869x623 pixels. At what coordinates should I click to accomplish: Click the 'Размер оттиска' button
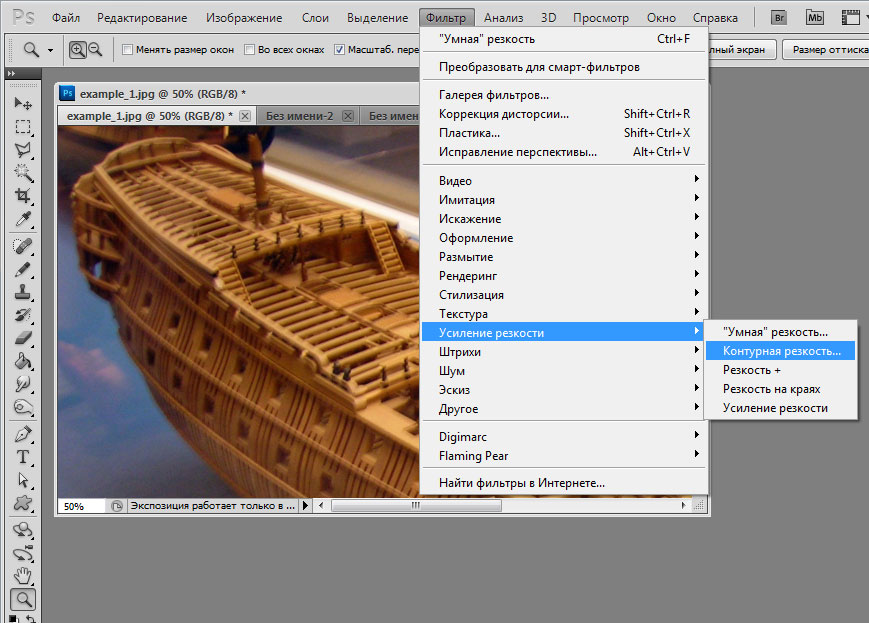tap(826, 49)
